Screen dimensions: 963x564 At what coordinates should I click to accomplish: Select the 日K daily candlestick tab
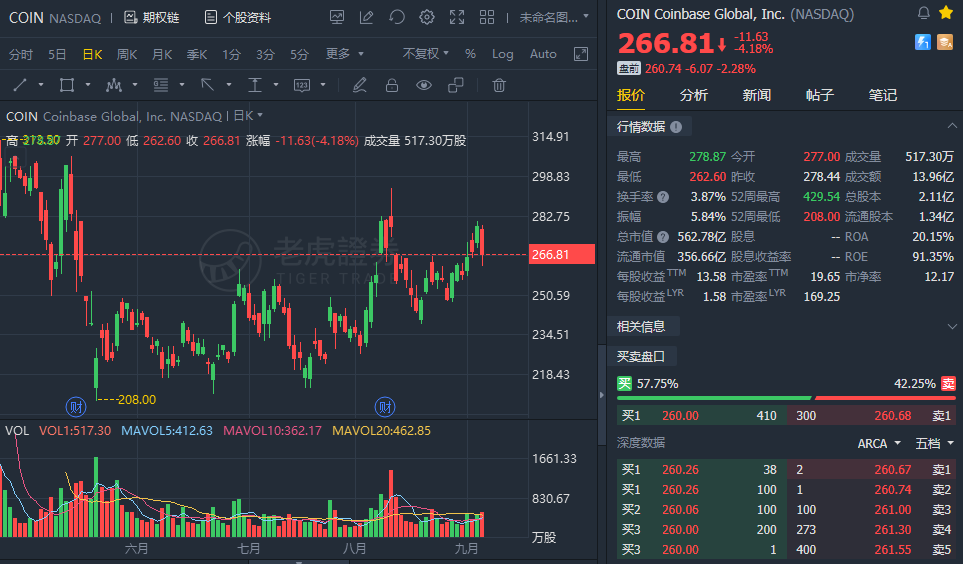(x=92, y=54)
